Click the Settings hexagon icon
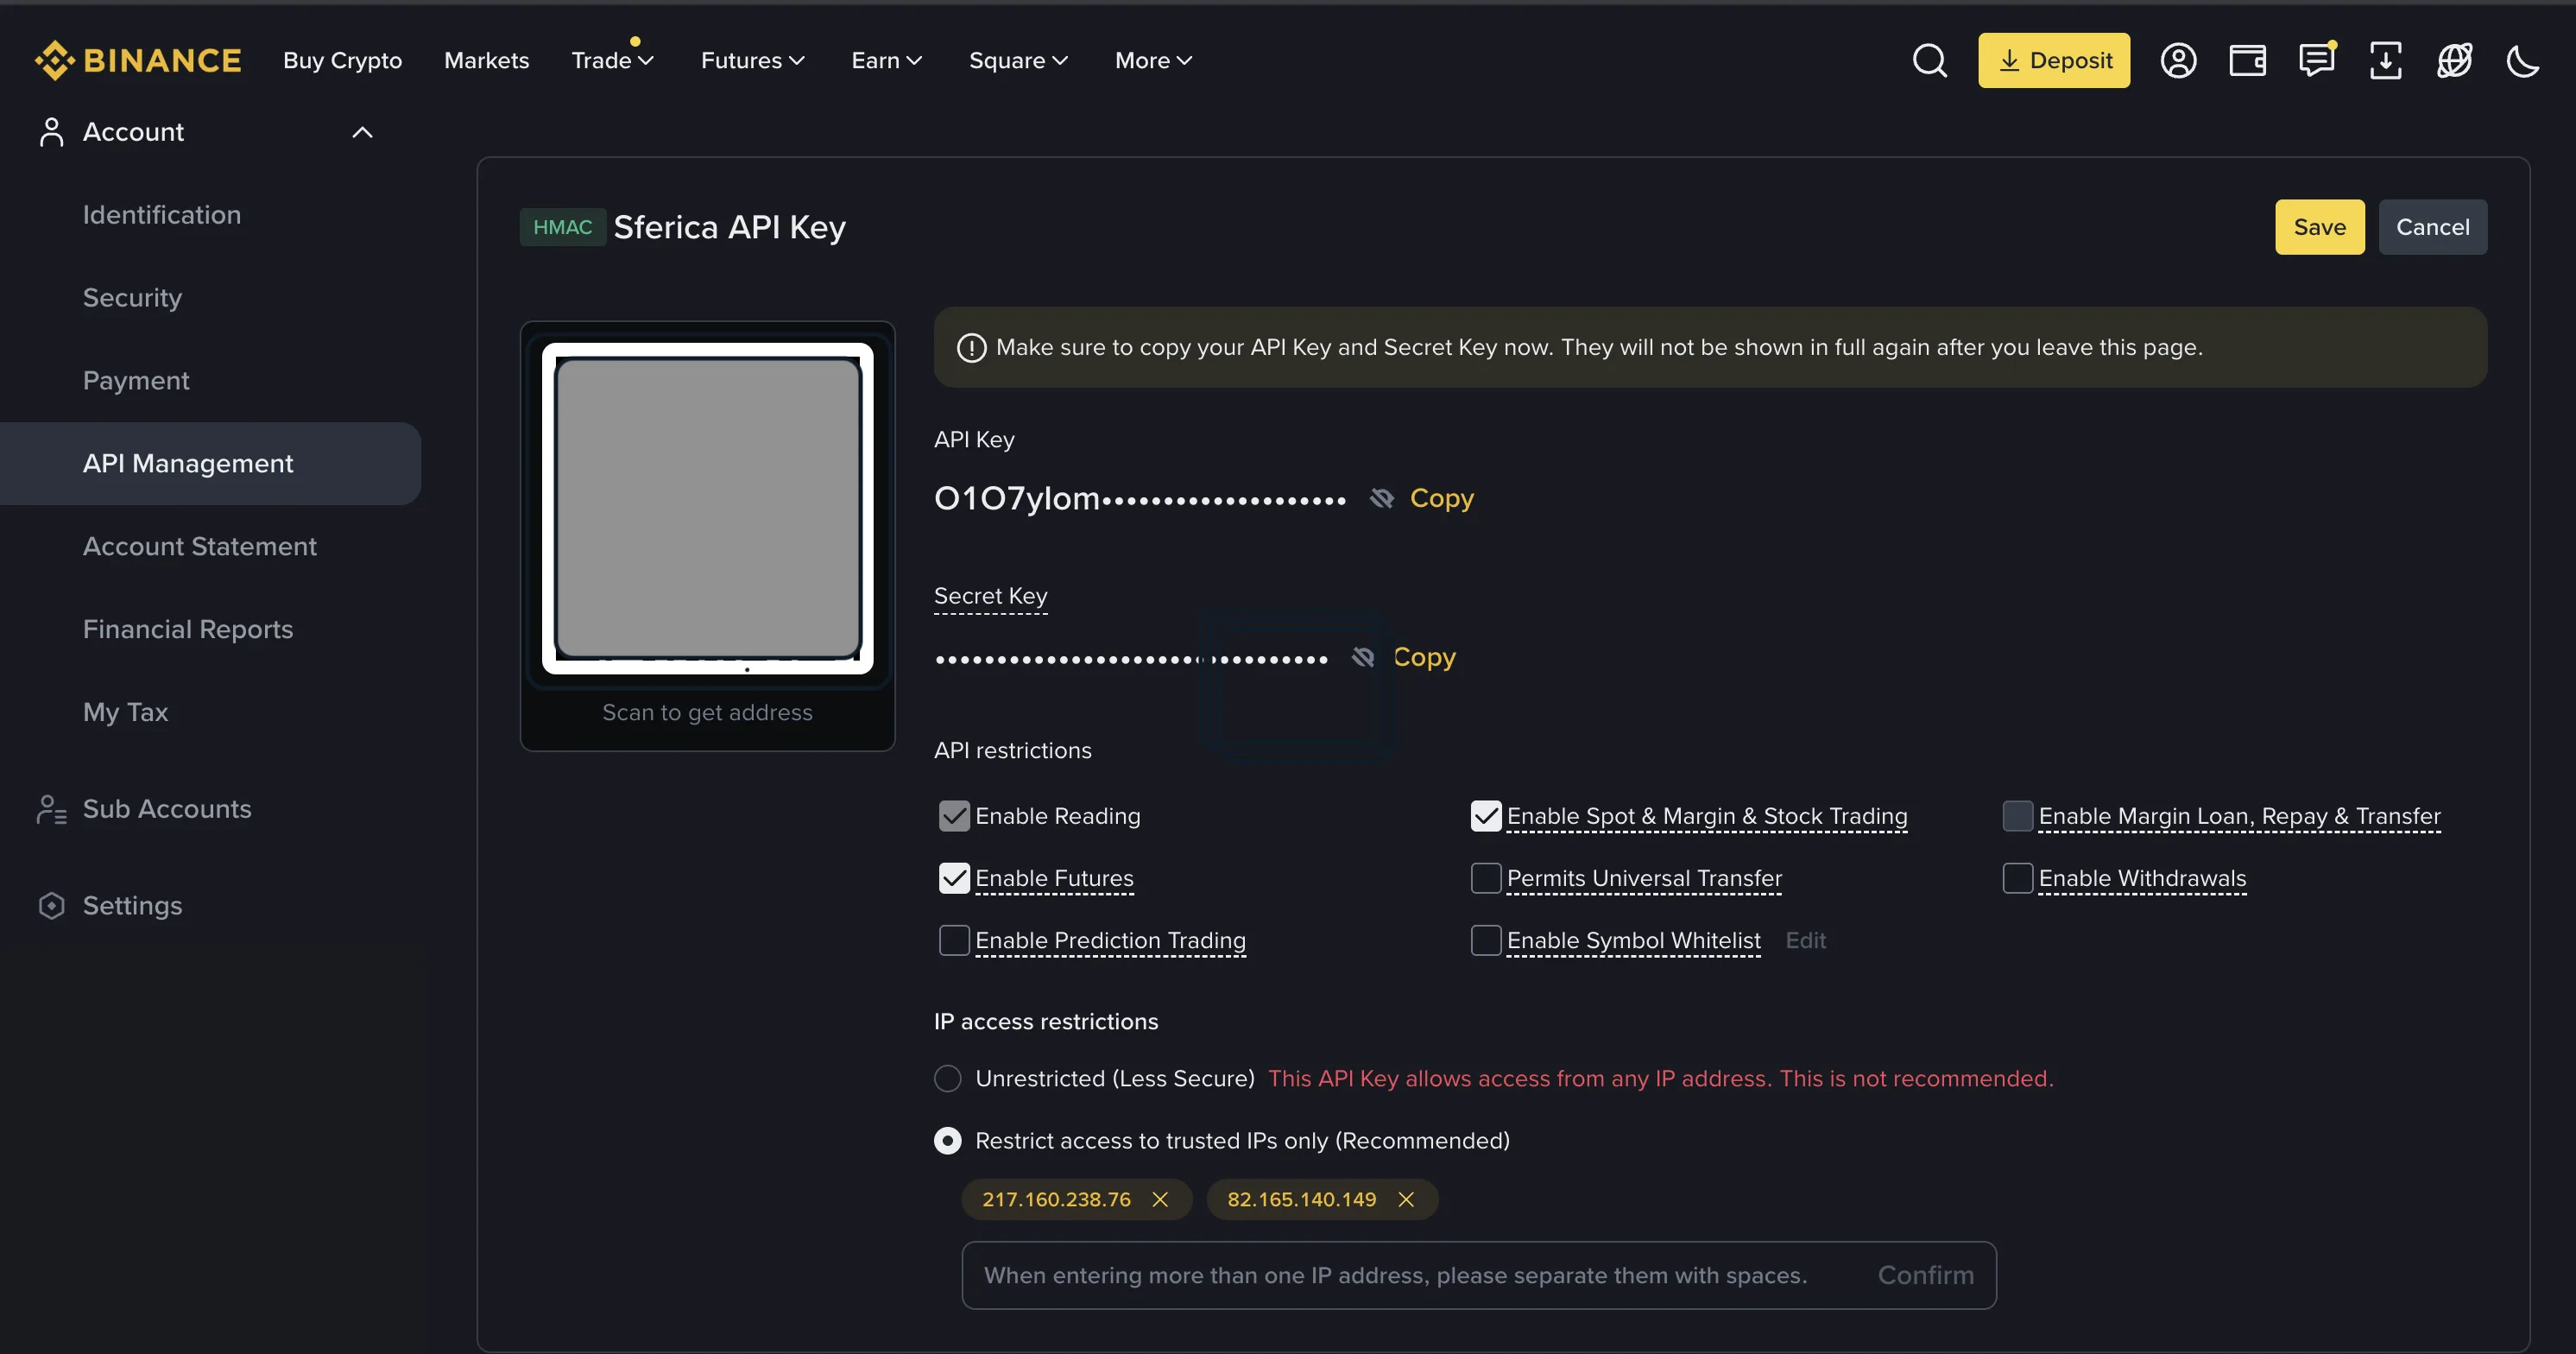2576x1354 pixels. [51, 906]
